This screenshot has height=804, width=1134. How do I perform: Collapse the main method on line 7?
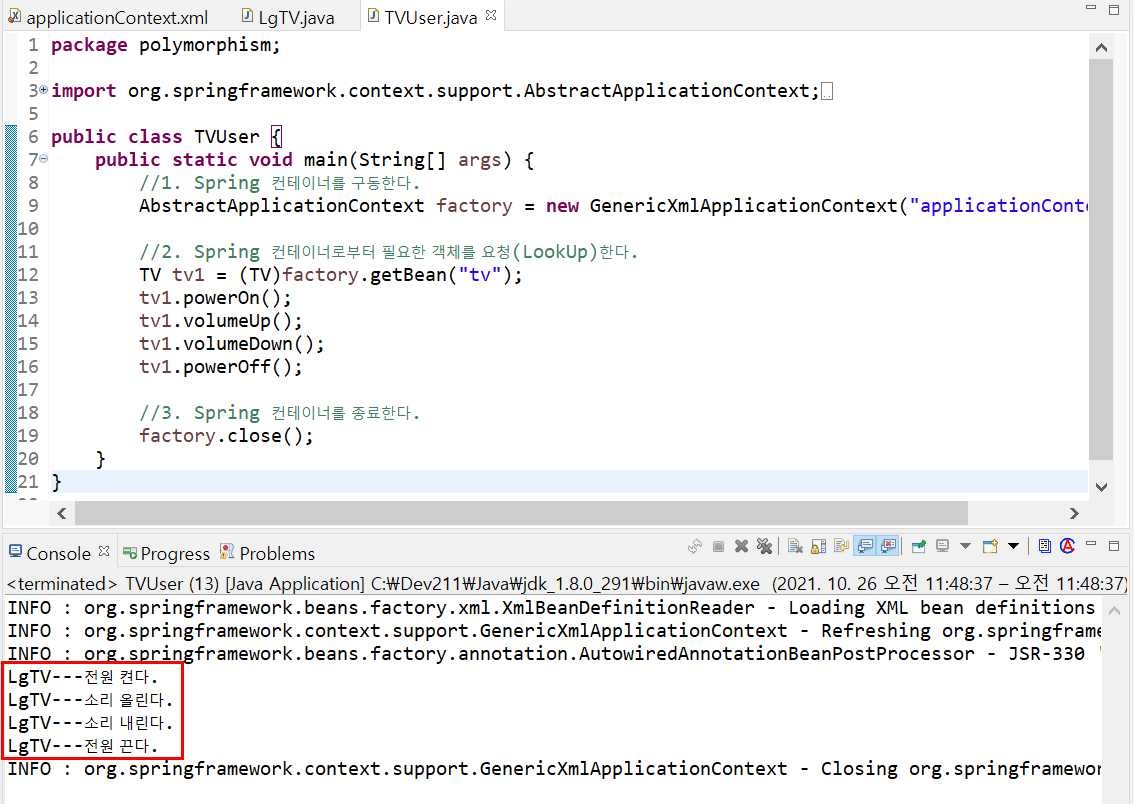click(x=43, y=158)
